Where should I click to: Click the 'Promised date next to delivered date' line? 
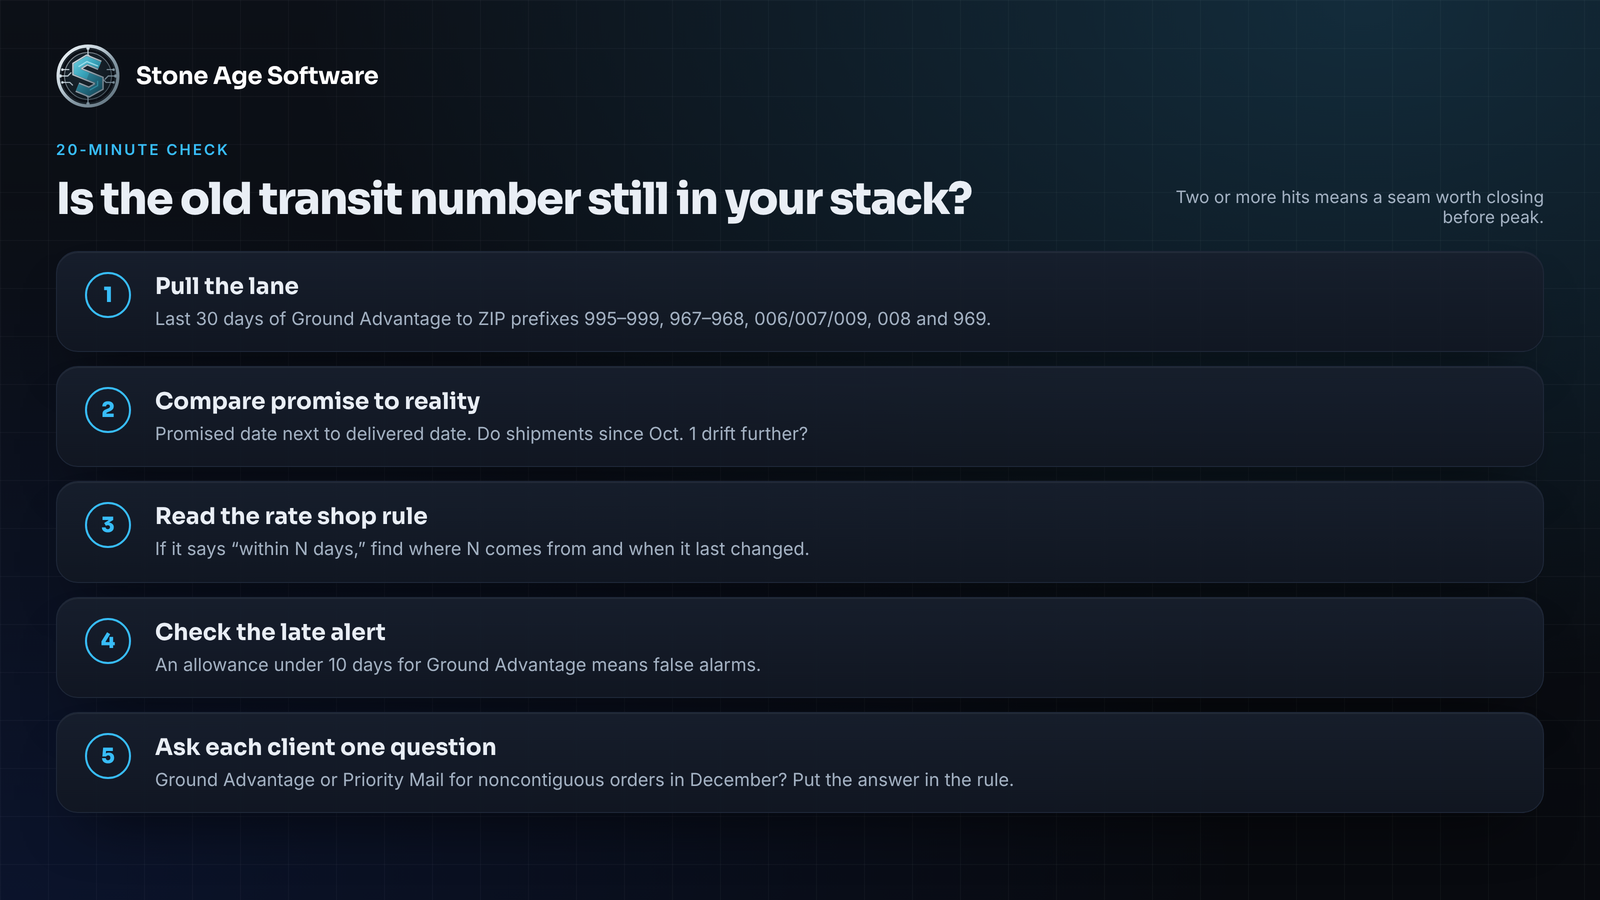click(x=481, y=434)
